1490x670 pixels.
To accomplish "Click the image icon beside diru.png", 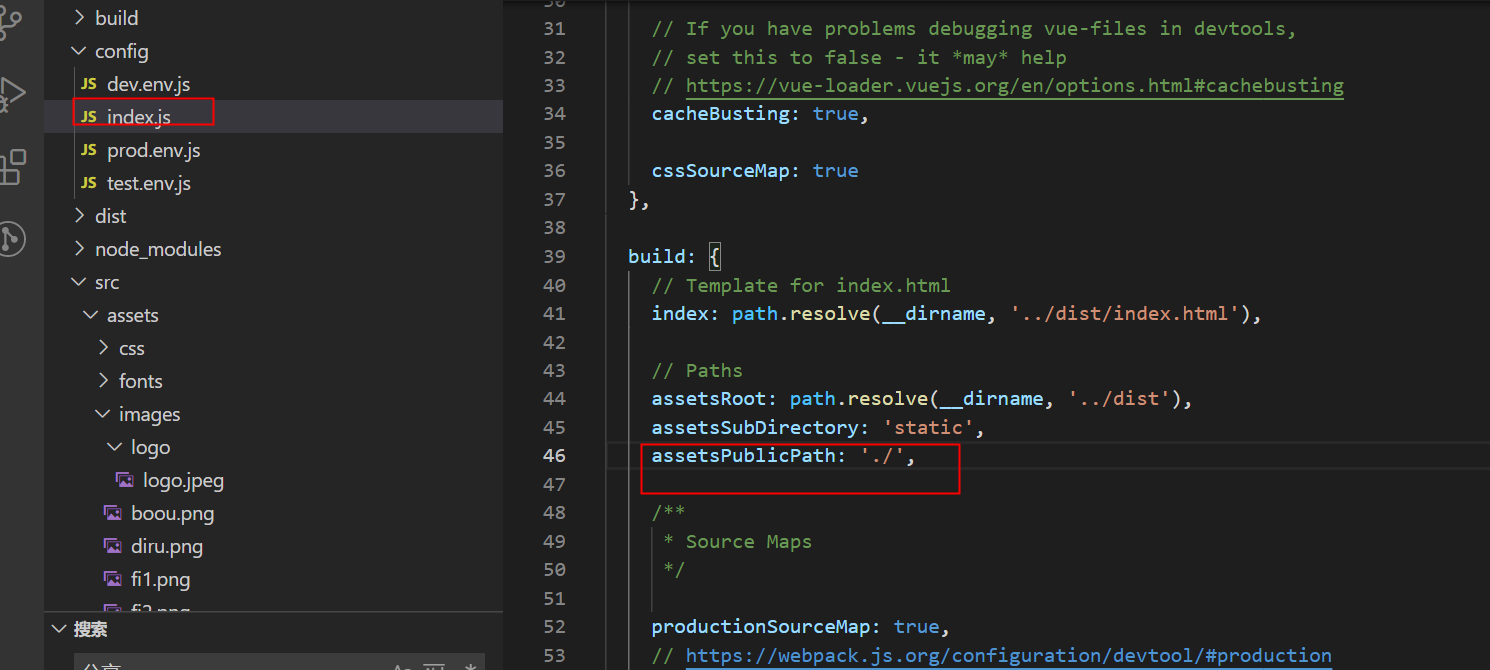I will click(113, 546).
